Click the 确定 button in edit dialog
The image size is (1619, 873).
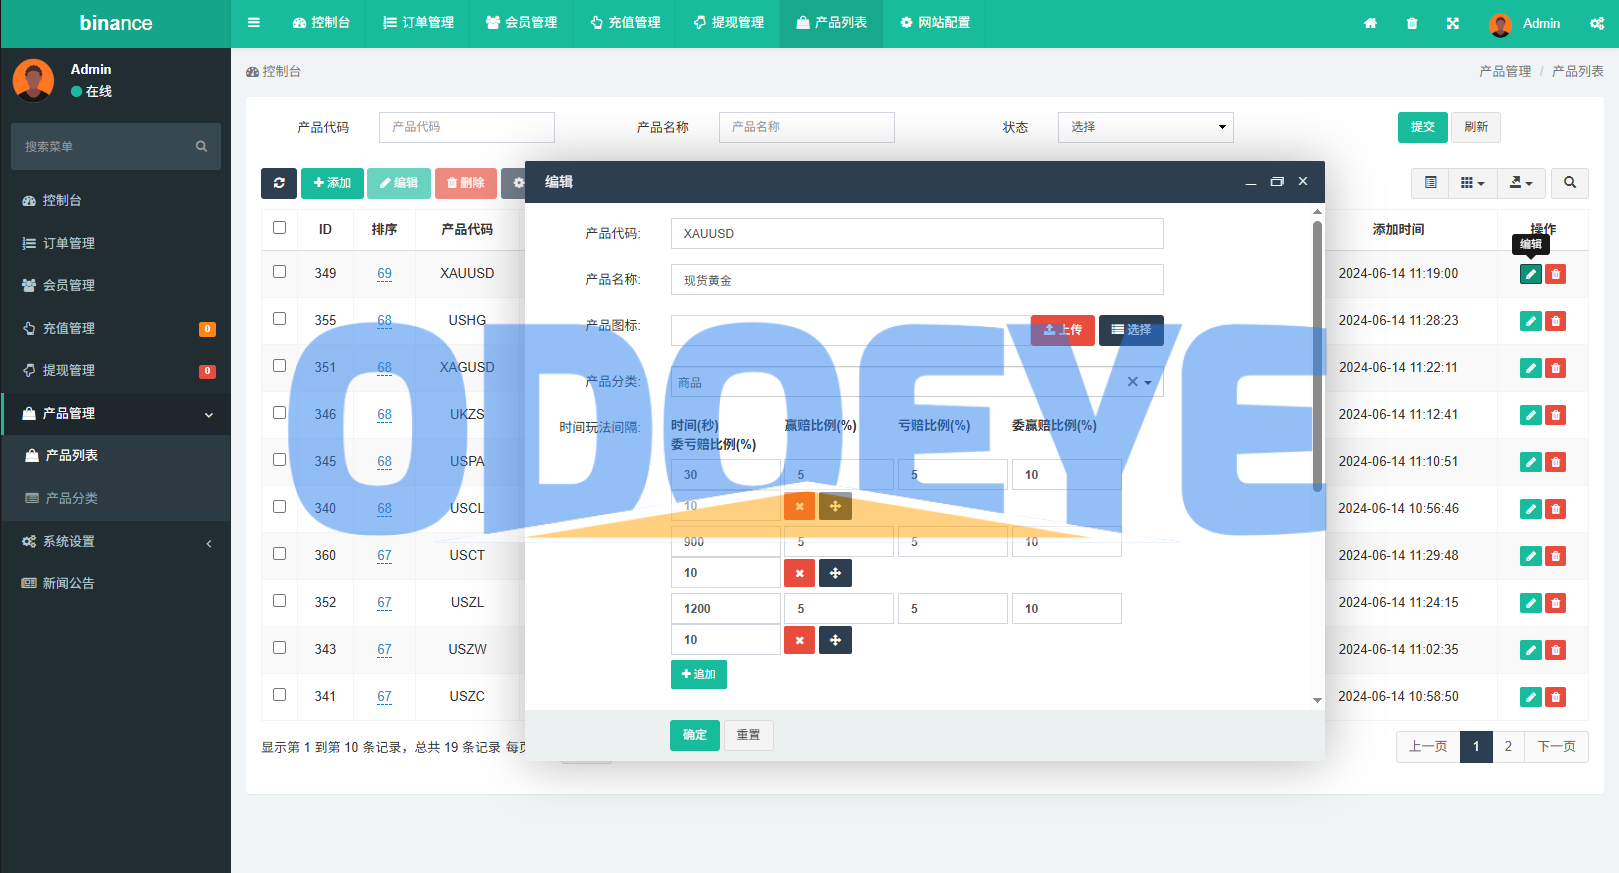tap(695, 735)
